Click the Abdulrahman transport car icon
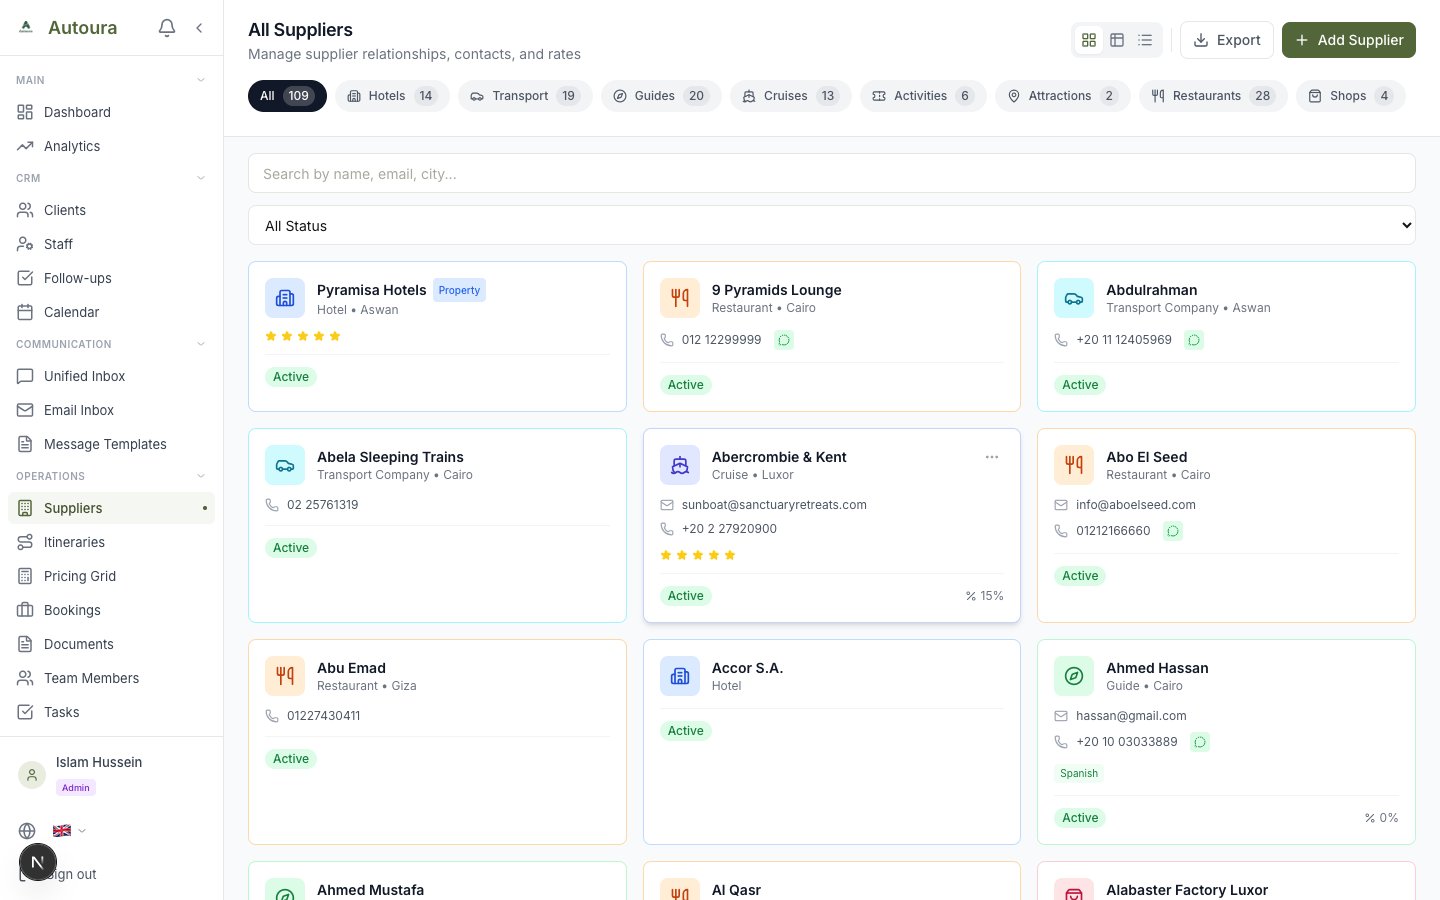Viewport: 1440px width, 900px height. (1074, 298)
